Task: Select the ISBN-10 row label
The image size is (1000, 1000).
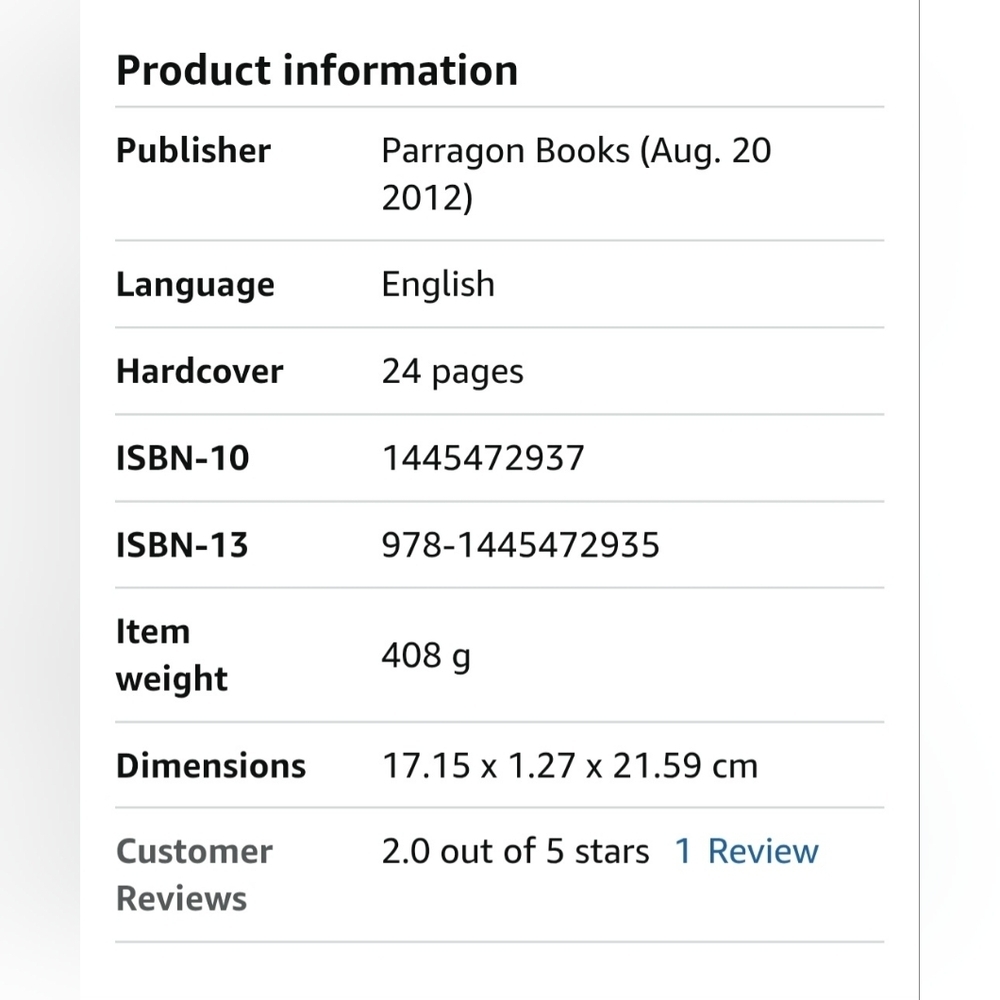Action: (183, 458)
